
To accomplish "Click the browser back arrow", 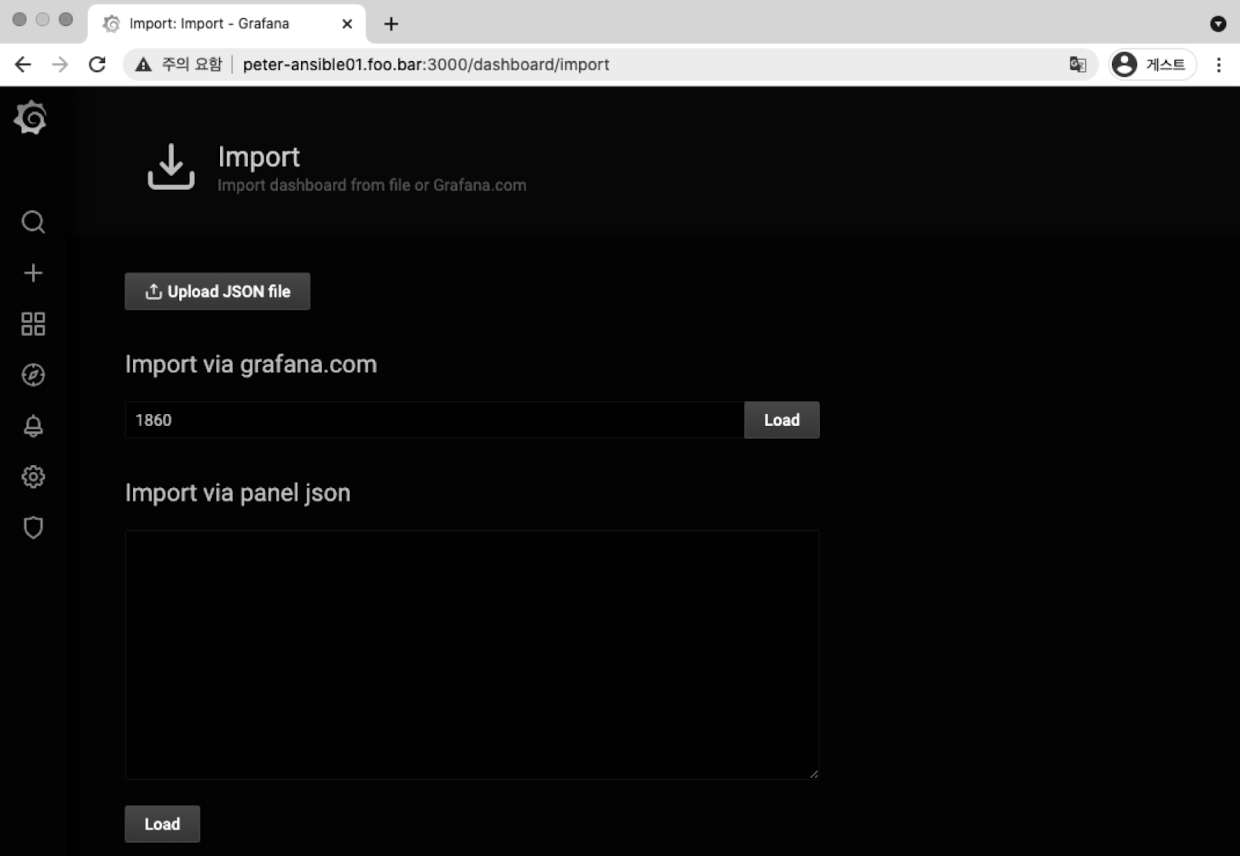I will coord(23,65).
